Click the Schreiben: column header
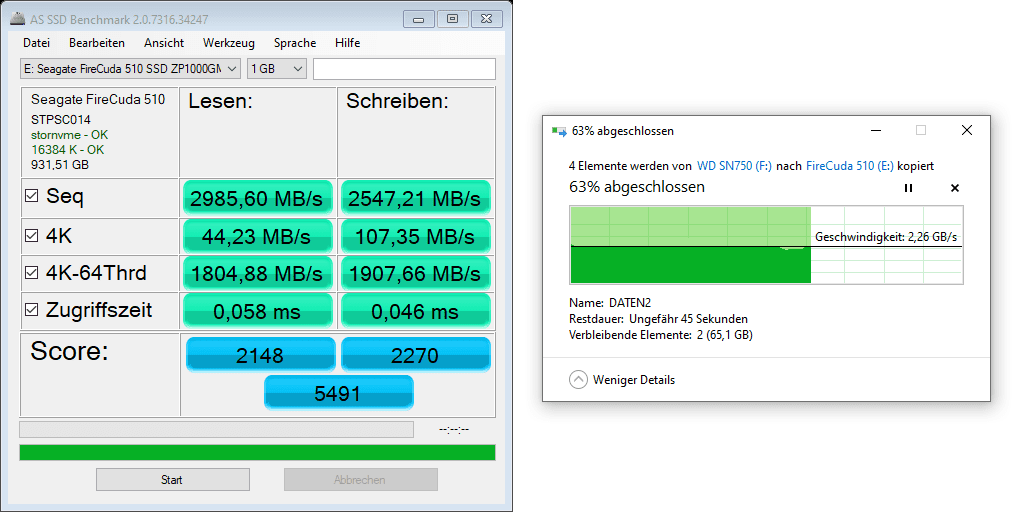 click(x=397, y=101)
